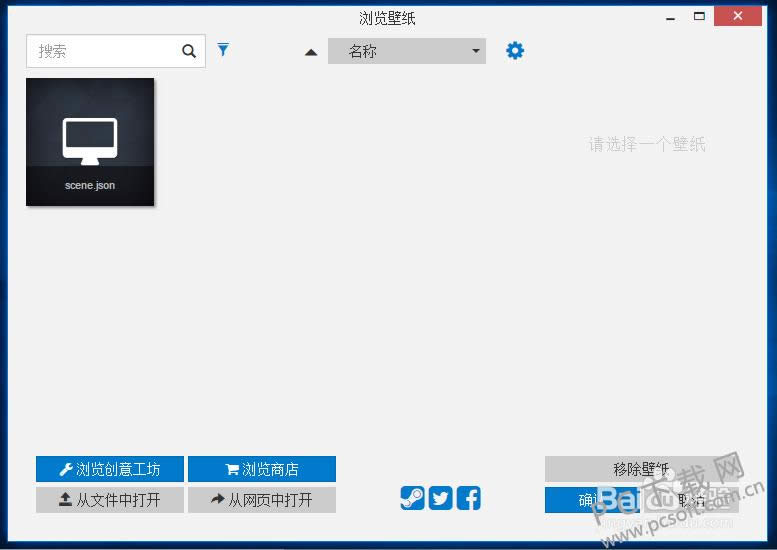
Task: Click the Twitter bird icon
Action: (440, 498)
